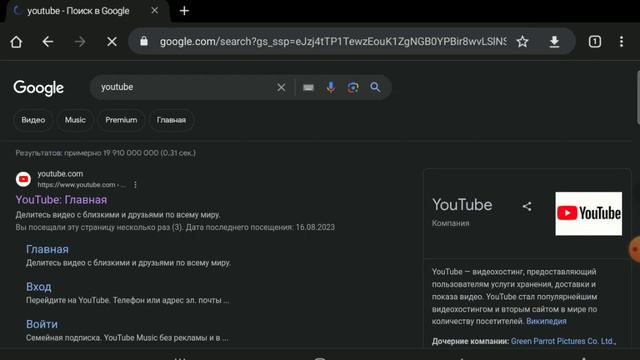Click the youtube search input field
640x360 pixels.
(x=184, y=87)
